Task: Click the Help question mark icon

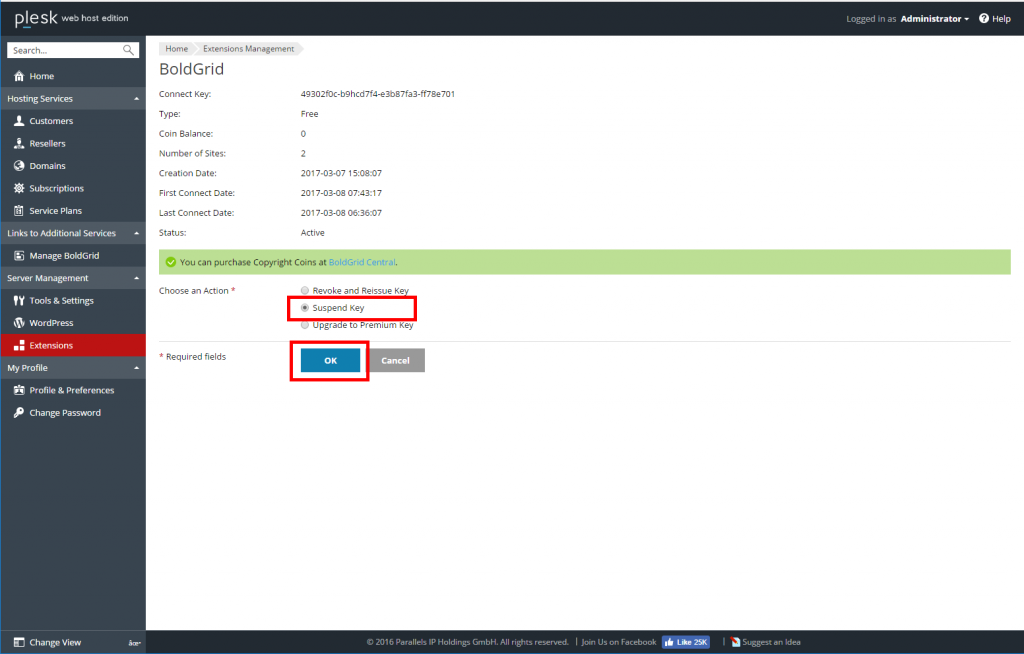Action: 984,18
